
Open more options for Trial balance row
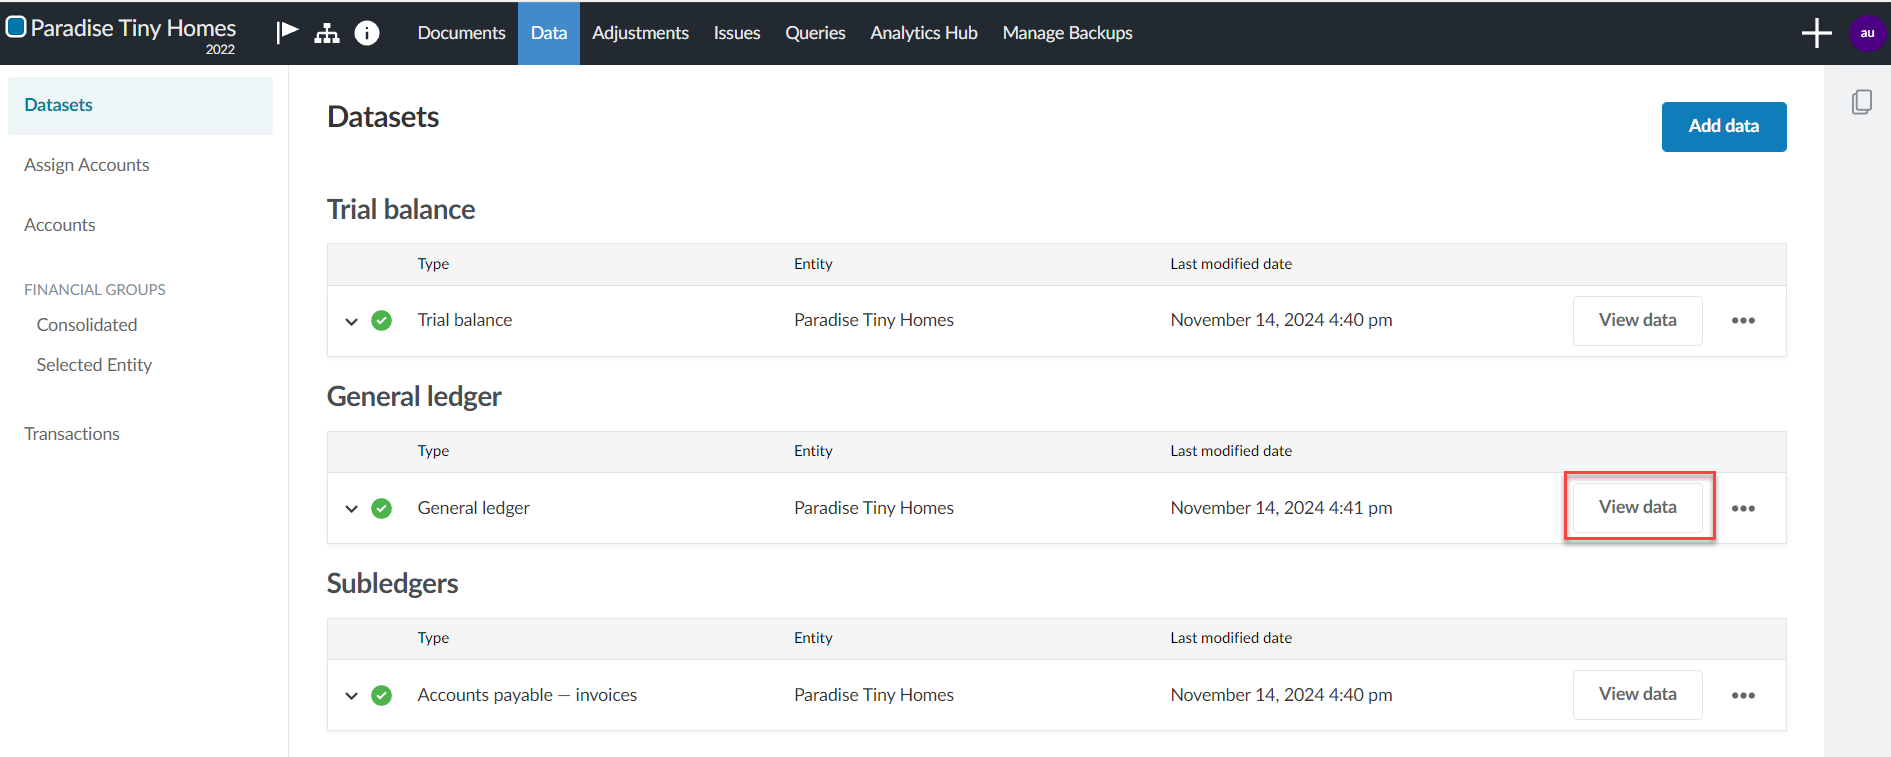coord(1743,321)
